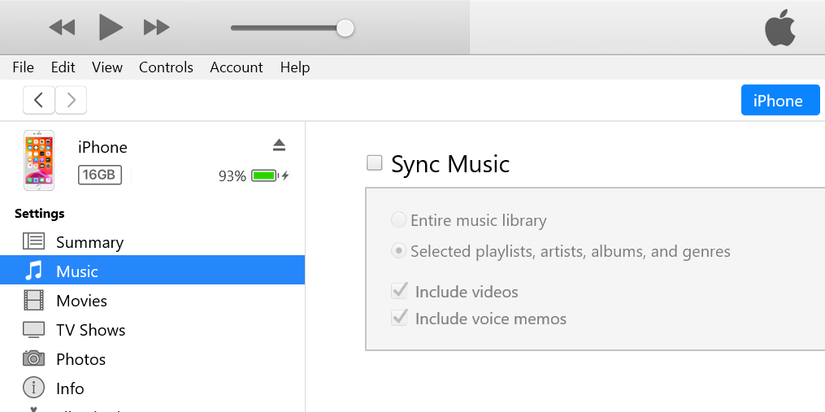Open the Edit menu
This screenshot has width=825, height=412.
pyautogui.click(x=63, y=67)
